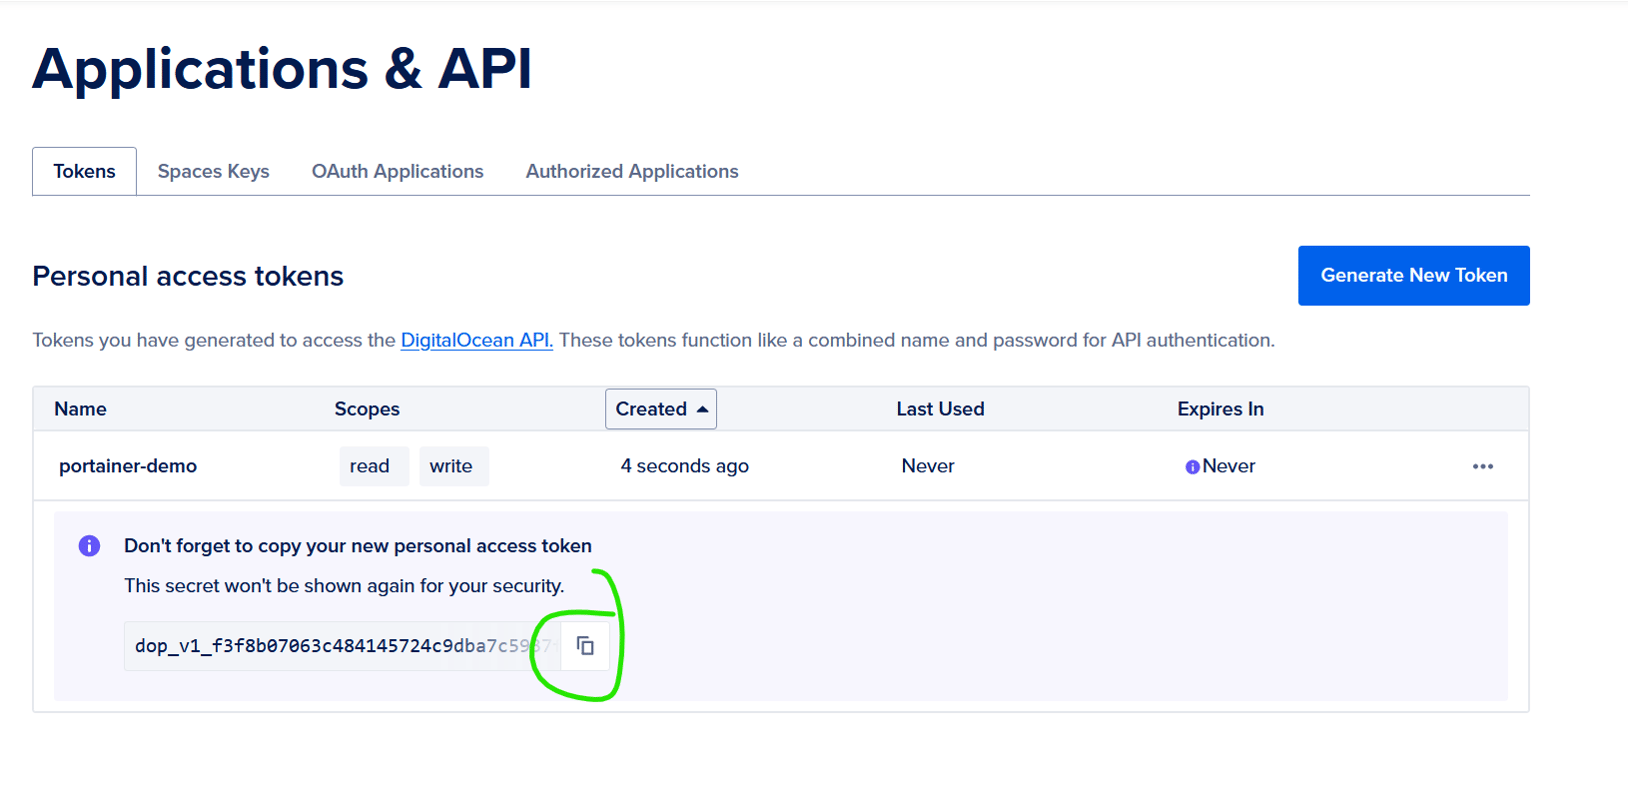The height and width of the screenshot is (806, 1628).
Task: Click the Expires In column header
Action: click(x=1220, y=409)
